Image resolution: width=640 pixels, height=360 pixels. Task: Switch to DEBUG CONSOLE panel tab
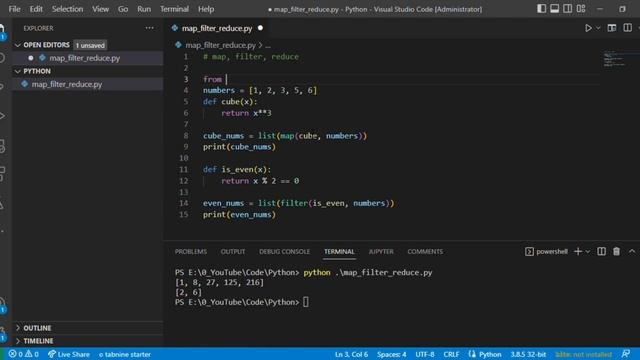pos(284,251)
